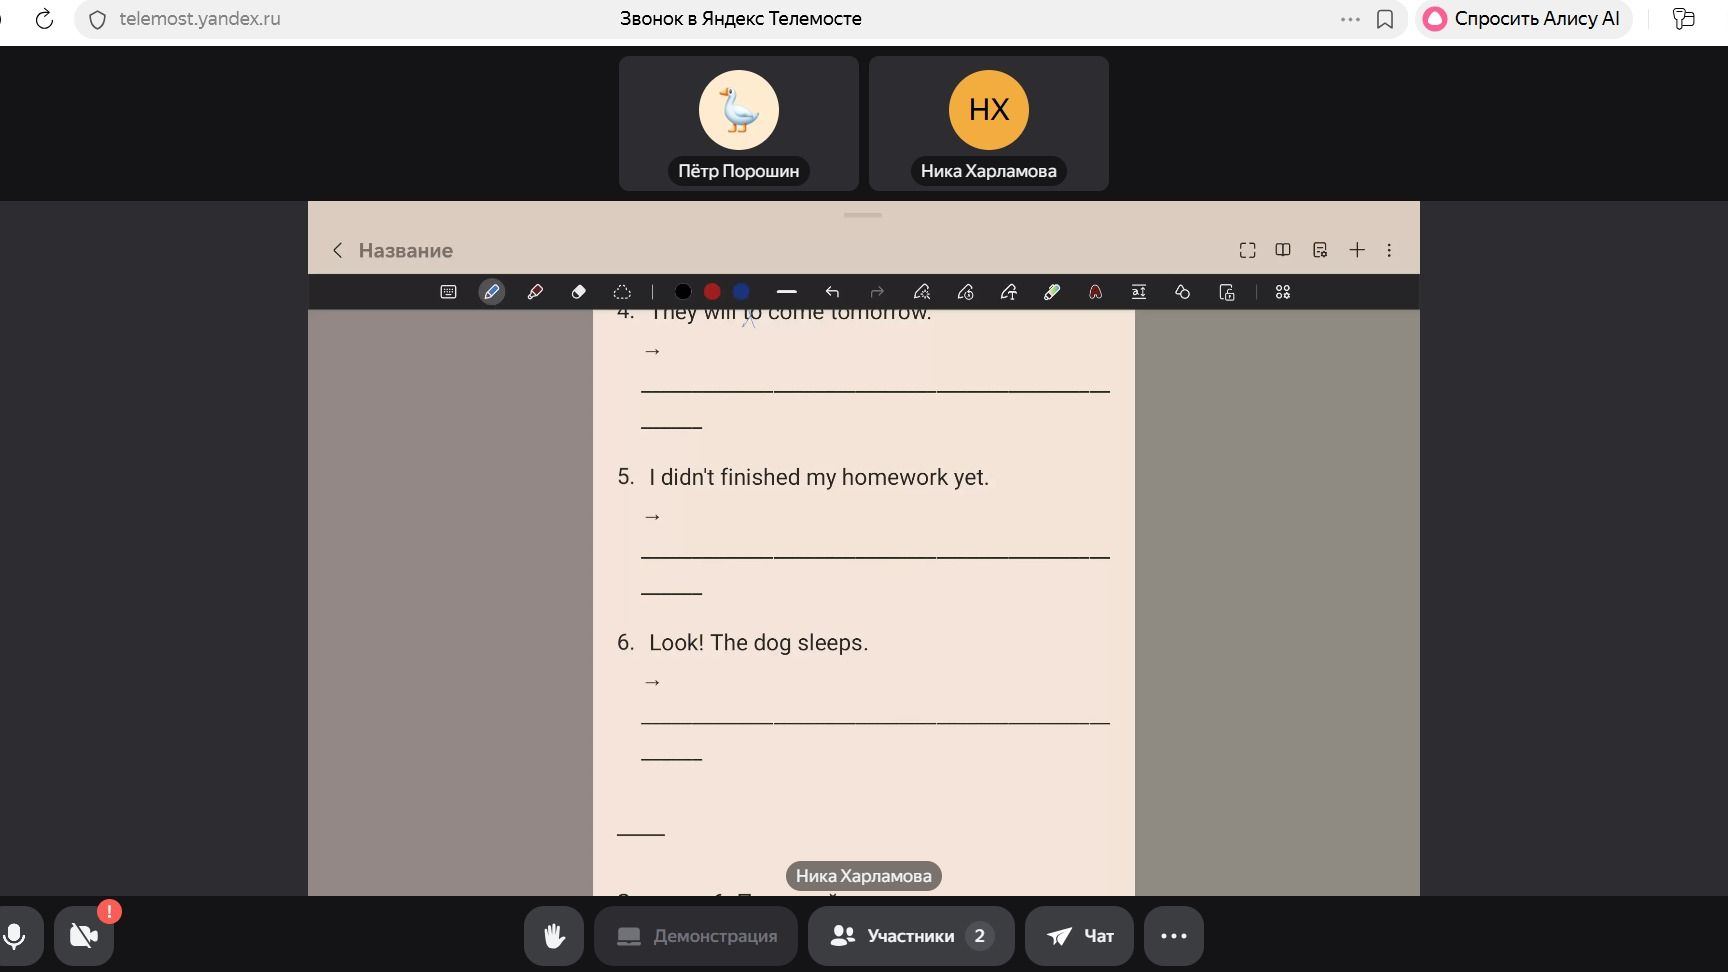
Task: Select pen-to-shape conversion tool
Action: (x=965, y=292)
